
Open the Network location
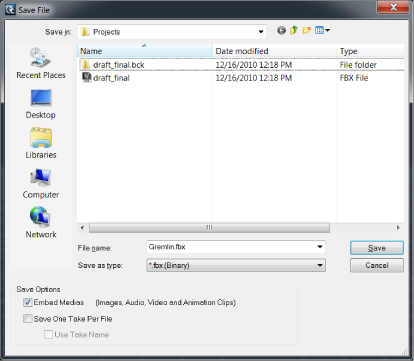point(41,223)
